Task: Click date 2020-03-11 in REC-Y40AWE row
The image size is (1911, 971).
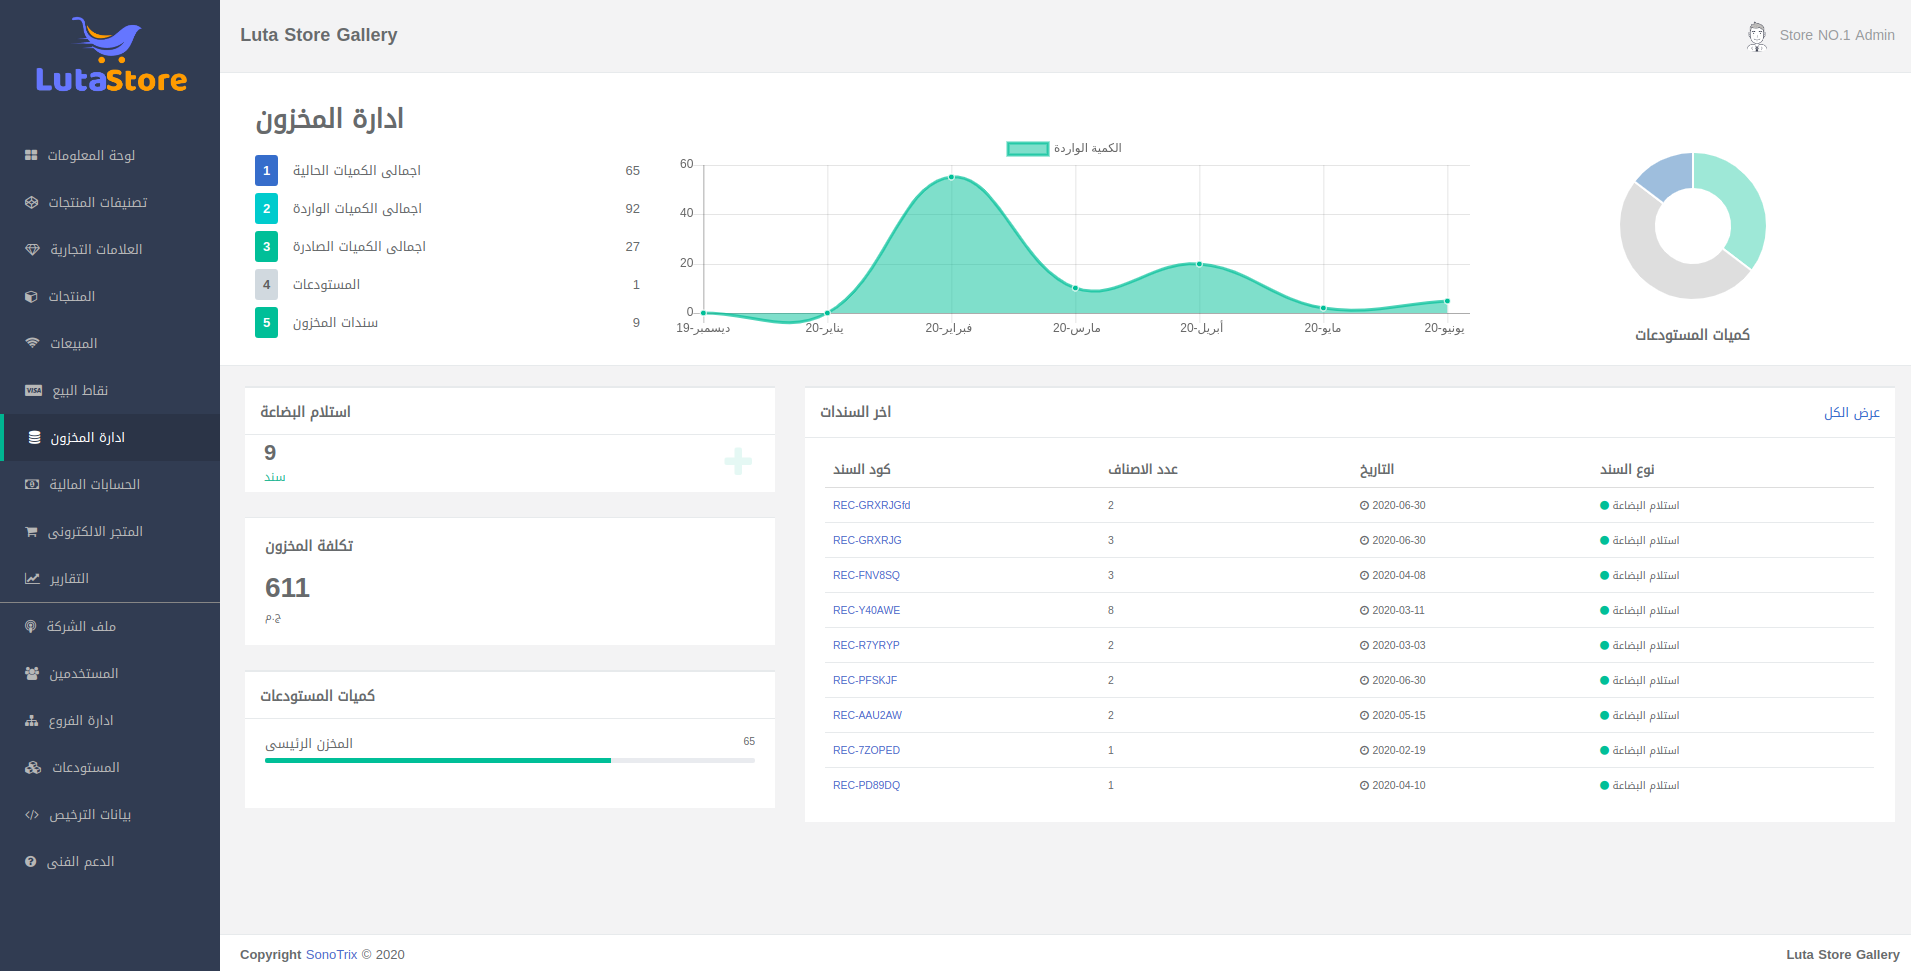Action: (x=1398, y=610)
